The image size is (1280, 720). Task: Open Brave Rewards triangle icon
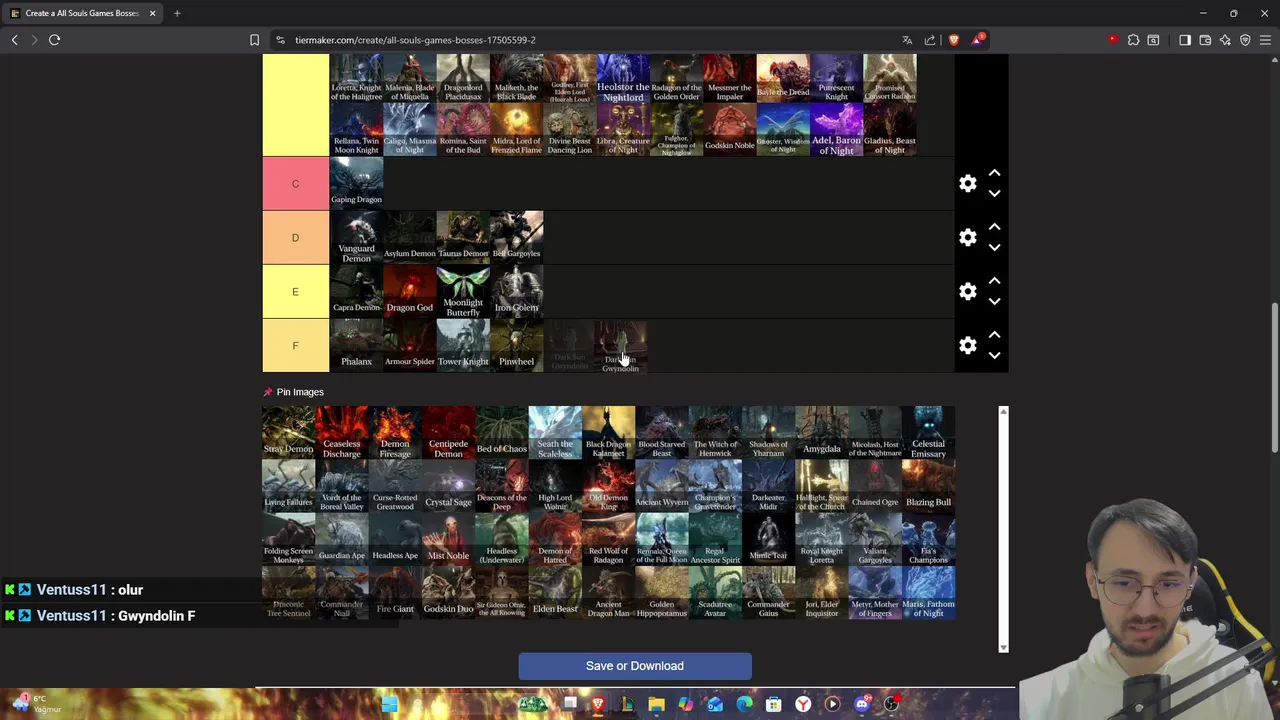tap(977, 40)
